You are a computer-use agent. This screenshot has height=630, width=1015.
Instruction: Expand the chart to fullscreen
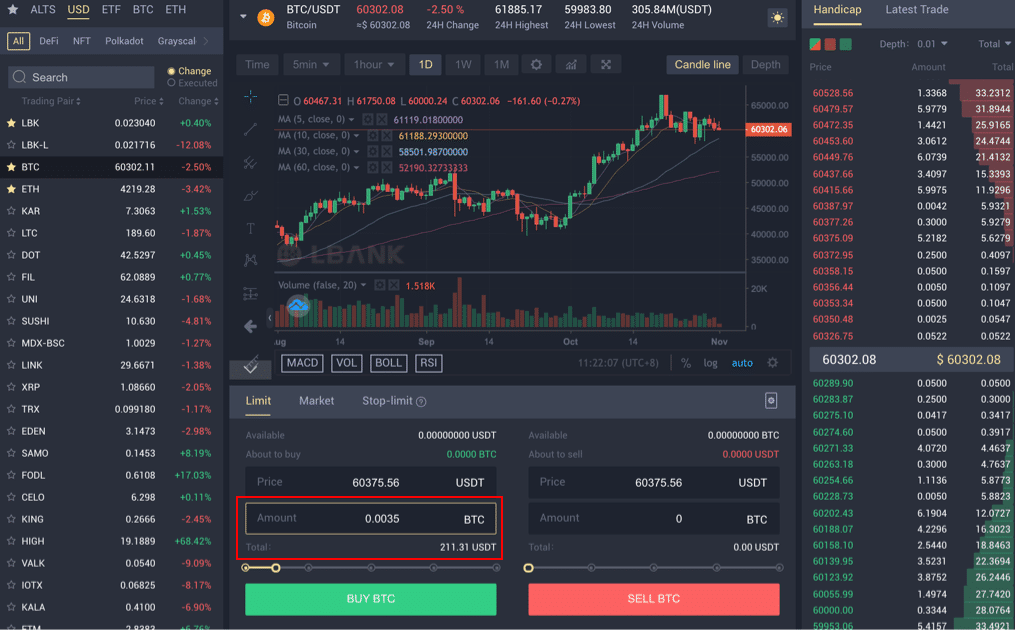606,65
